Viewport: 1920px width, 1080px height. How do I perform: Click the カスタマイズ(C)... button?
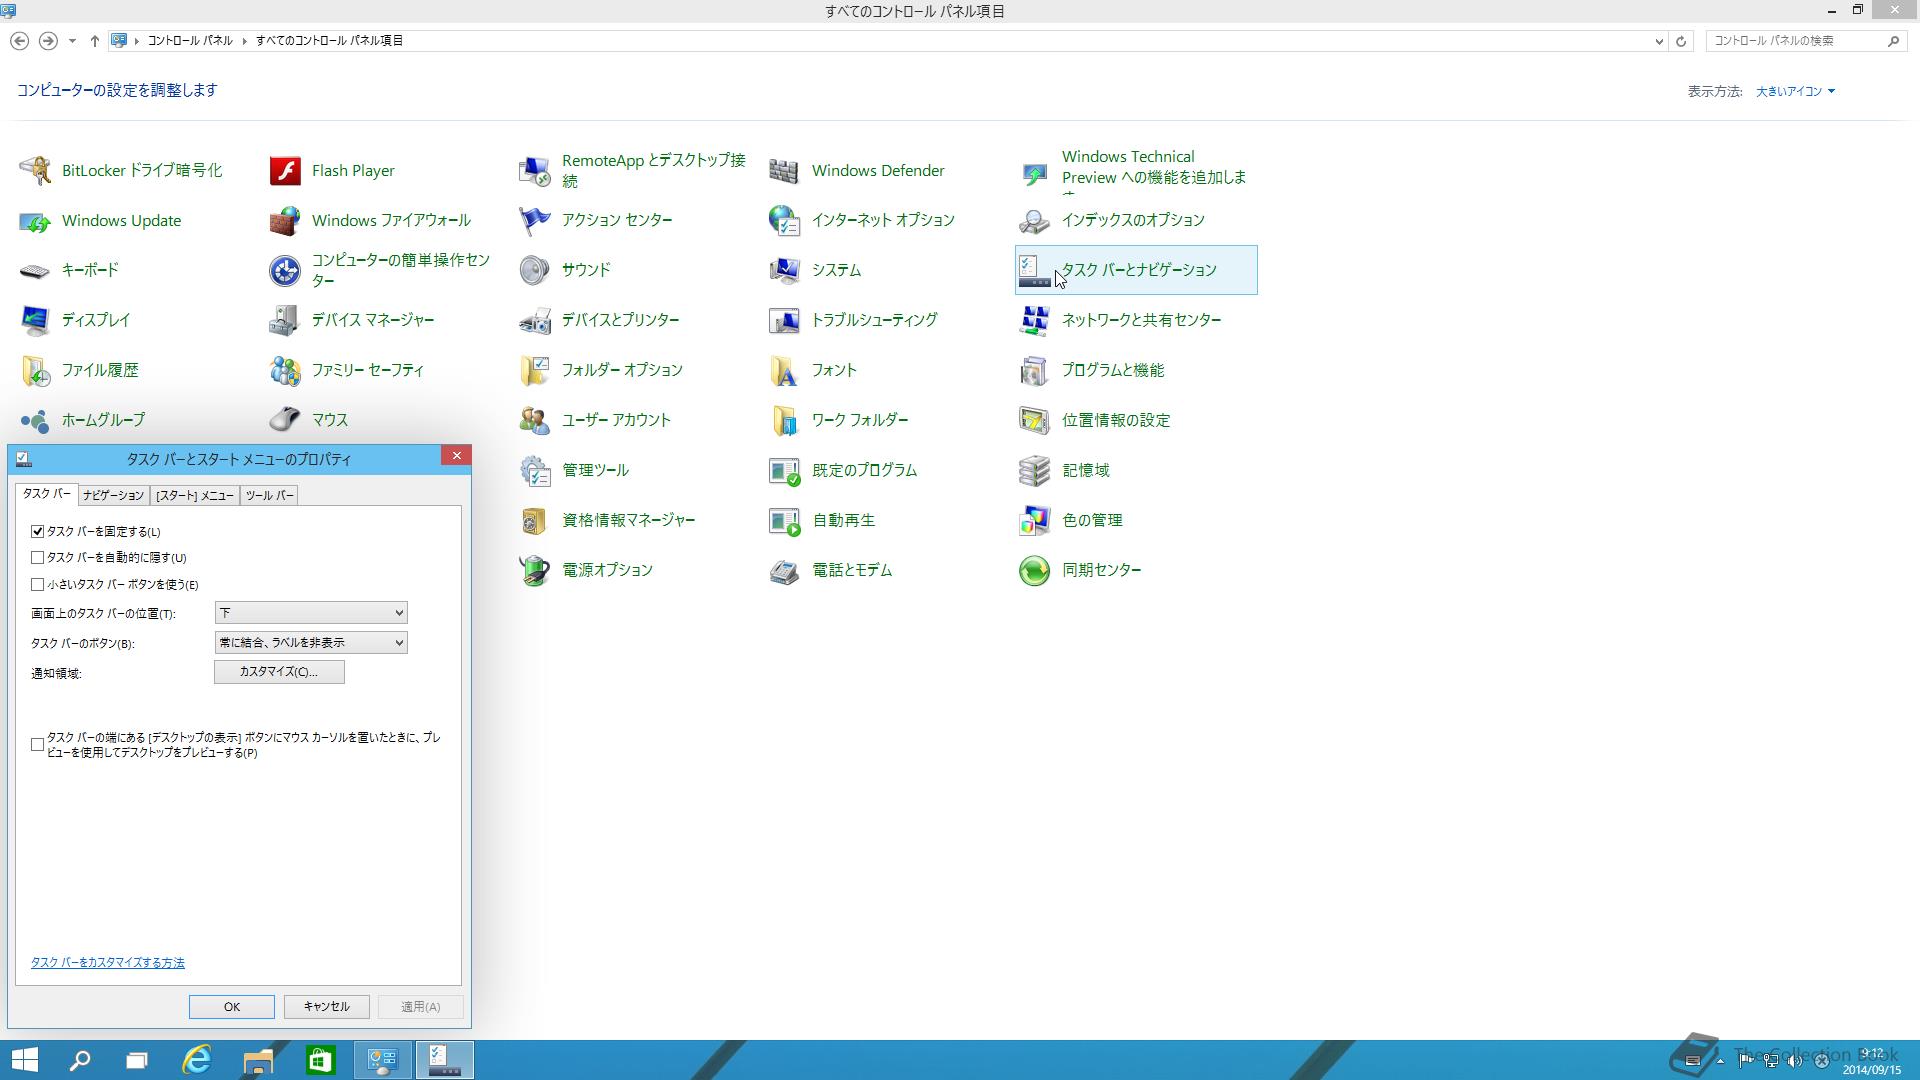[279, 672]
